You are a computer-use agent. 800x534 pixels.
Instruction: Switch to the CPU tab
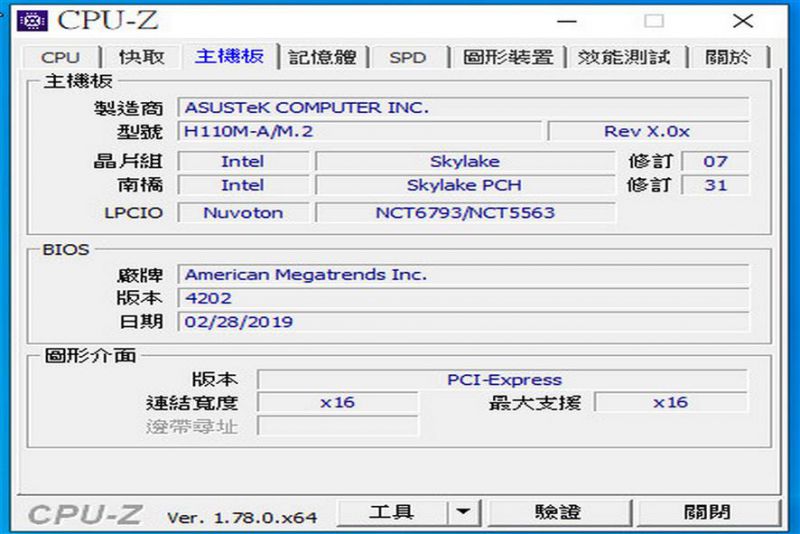[x=60, y=57]
